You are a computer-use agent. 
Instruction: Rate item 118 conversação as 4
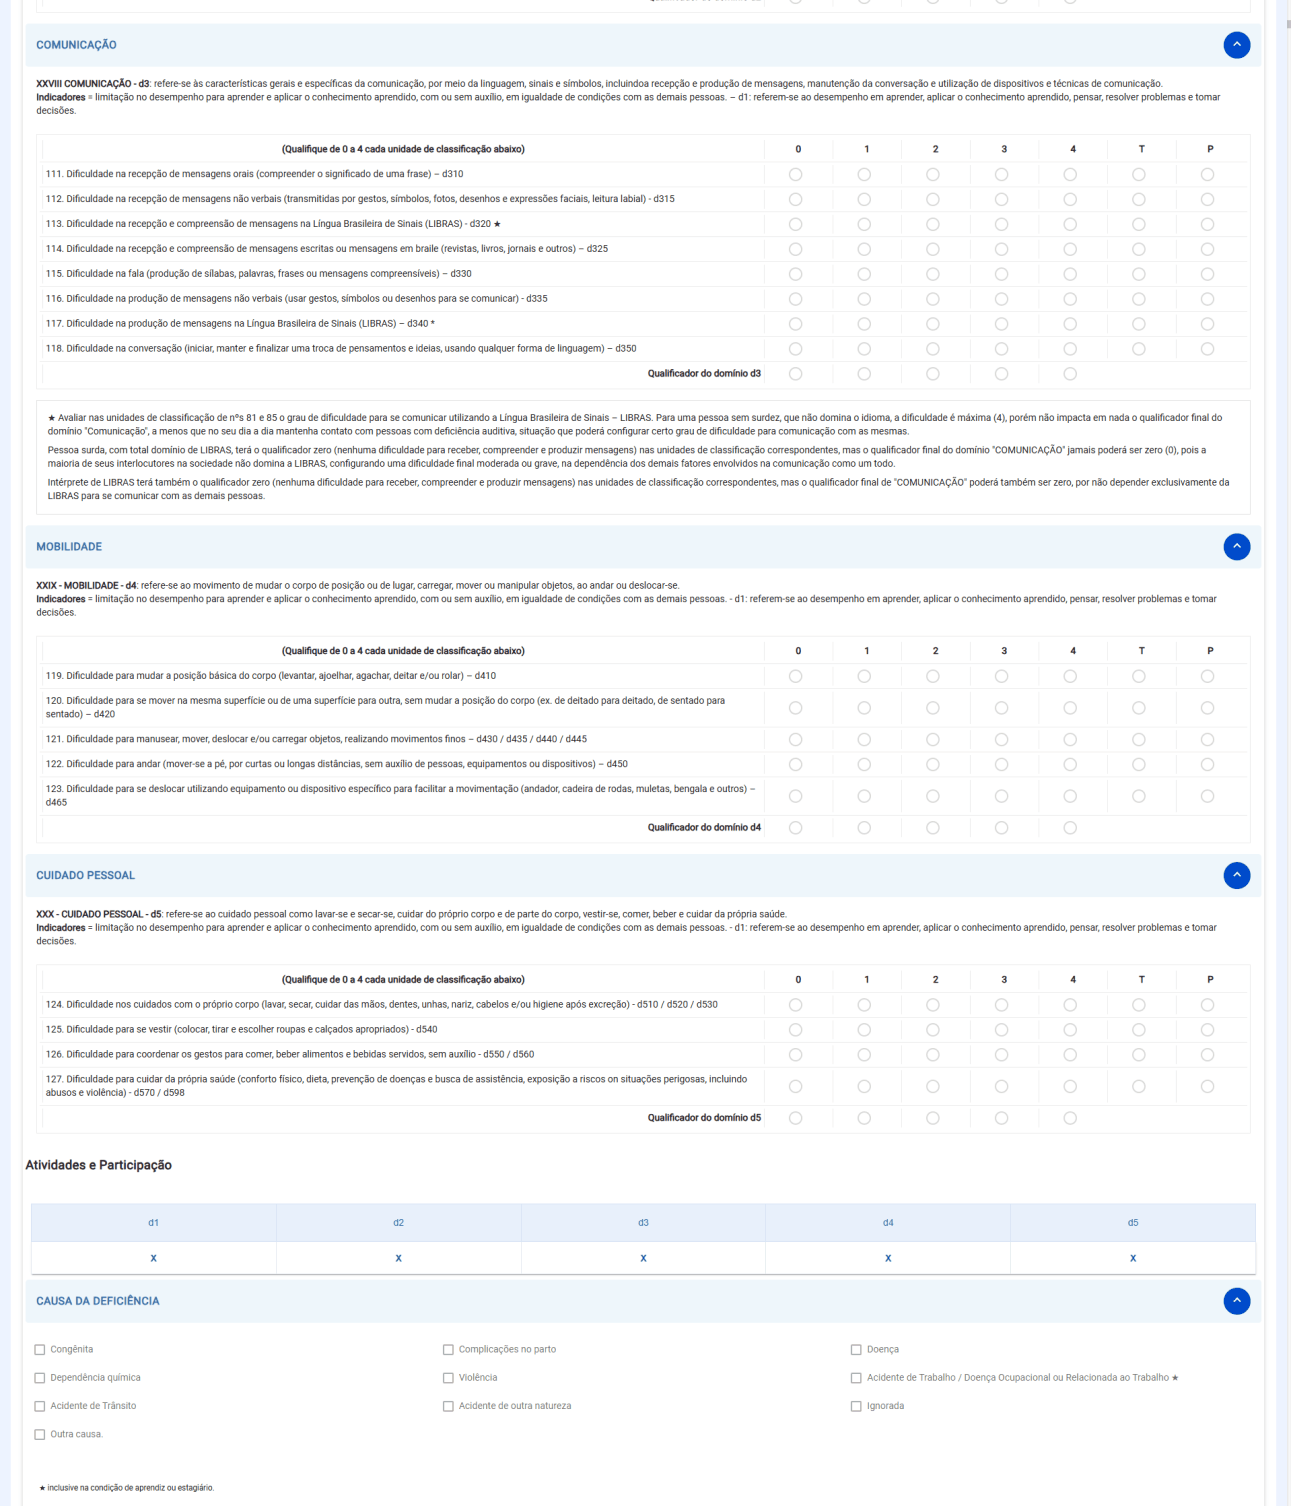[1070, 349]
